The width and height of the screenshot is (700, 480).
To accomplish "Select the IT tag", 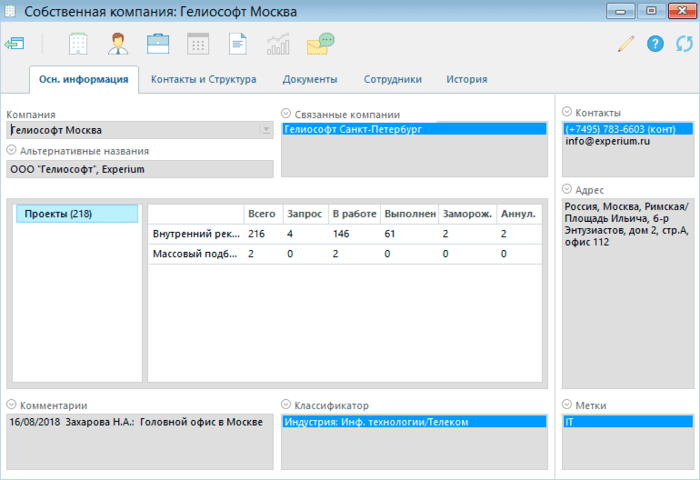I will (628, 422).
